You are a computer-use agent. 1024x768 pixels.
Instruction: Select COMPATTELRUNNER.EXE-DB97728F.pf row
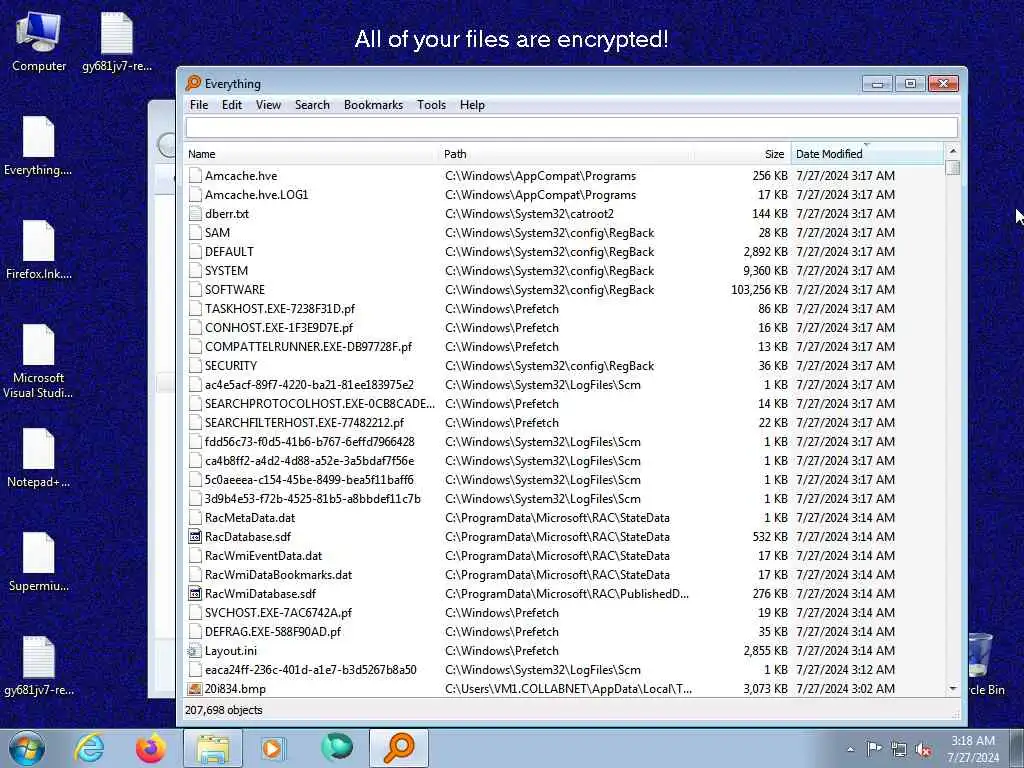564,347
